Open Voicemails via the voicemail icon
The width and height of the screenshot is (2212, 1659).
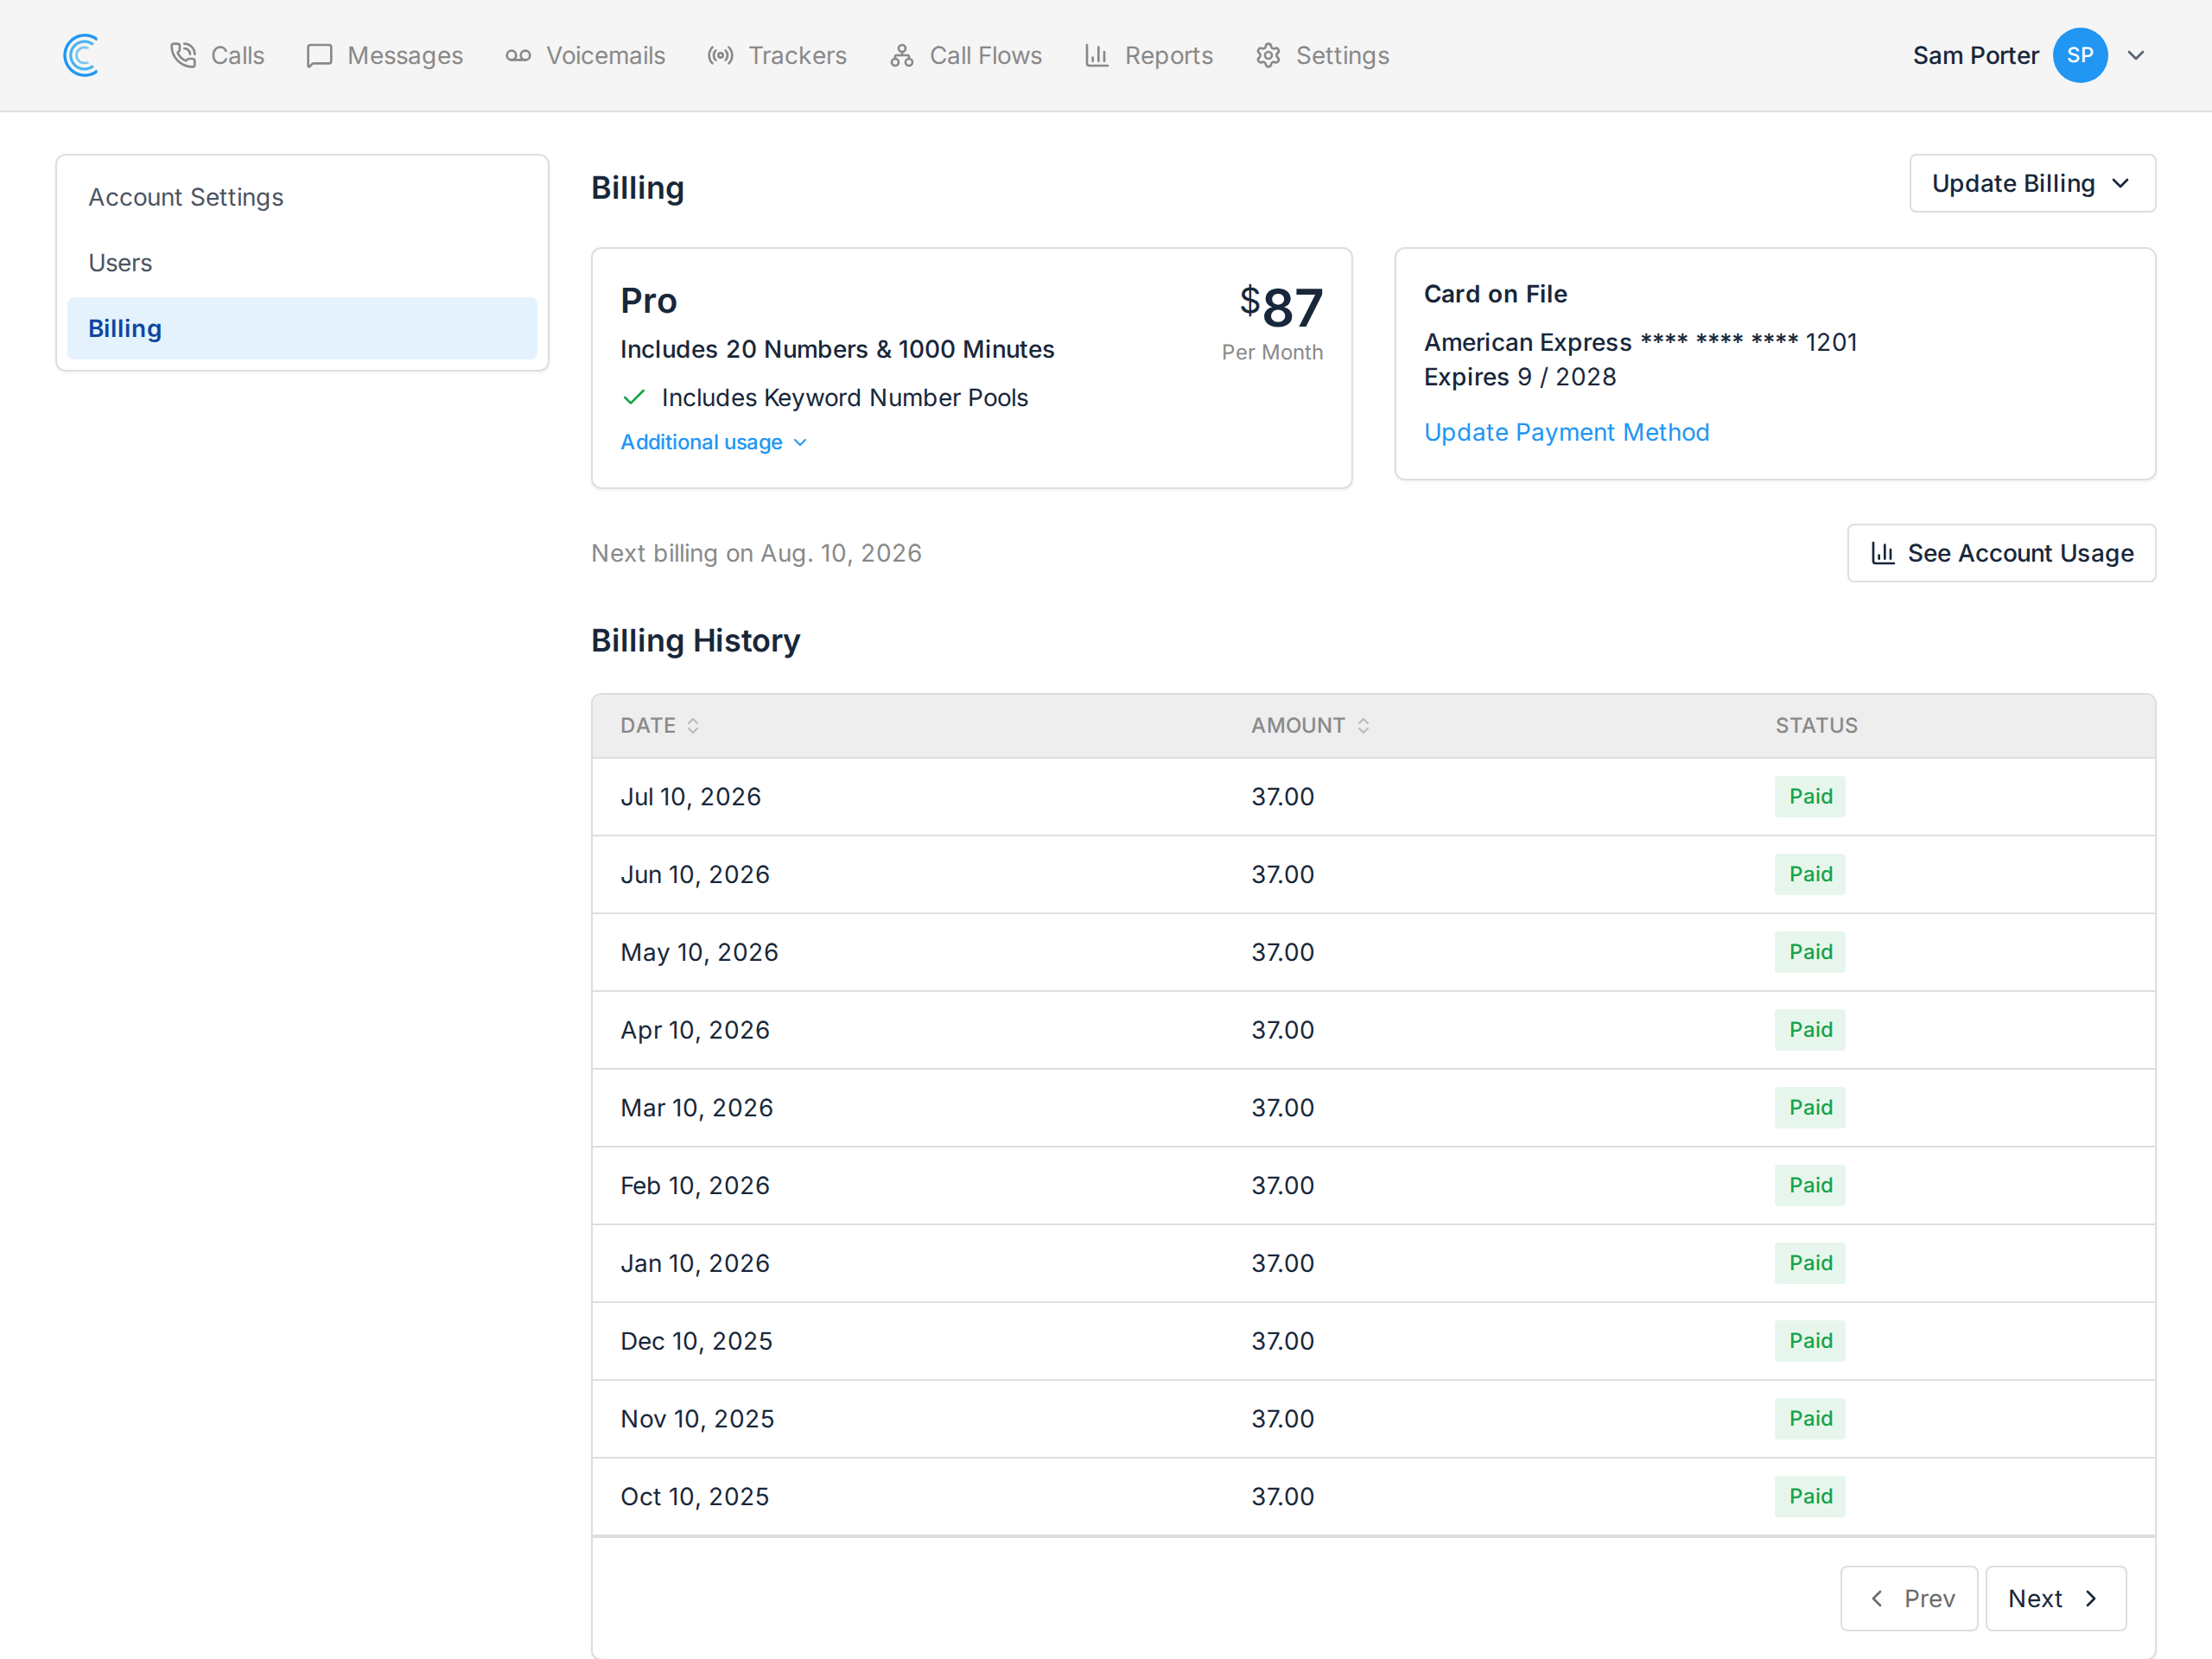(518, 55)
